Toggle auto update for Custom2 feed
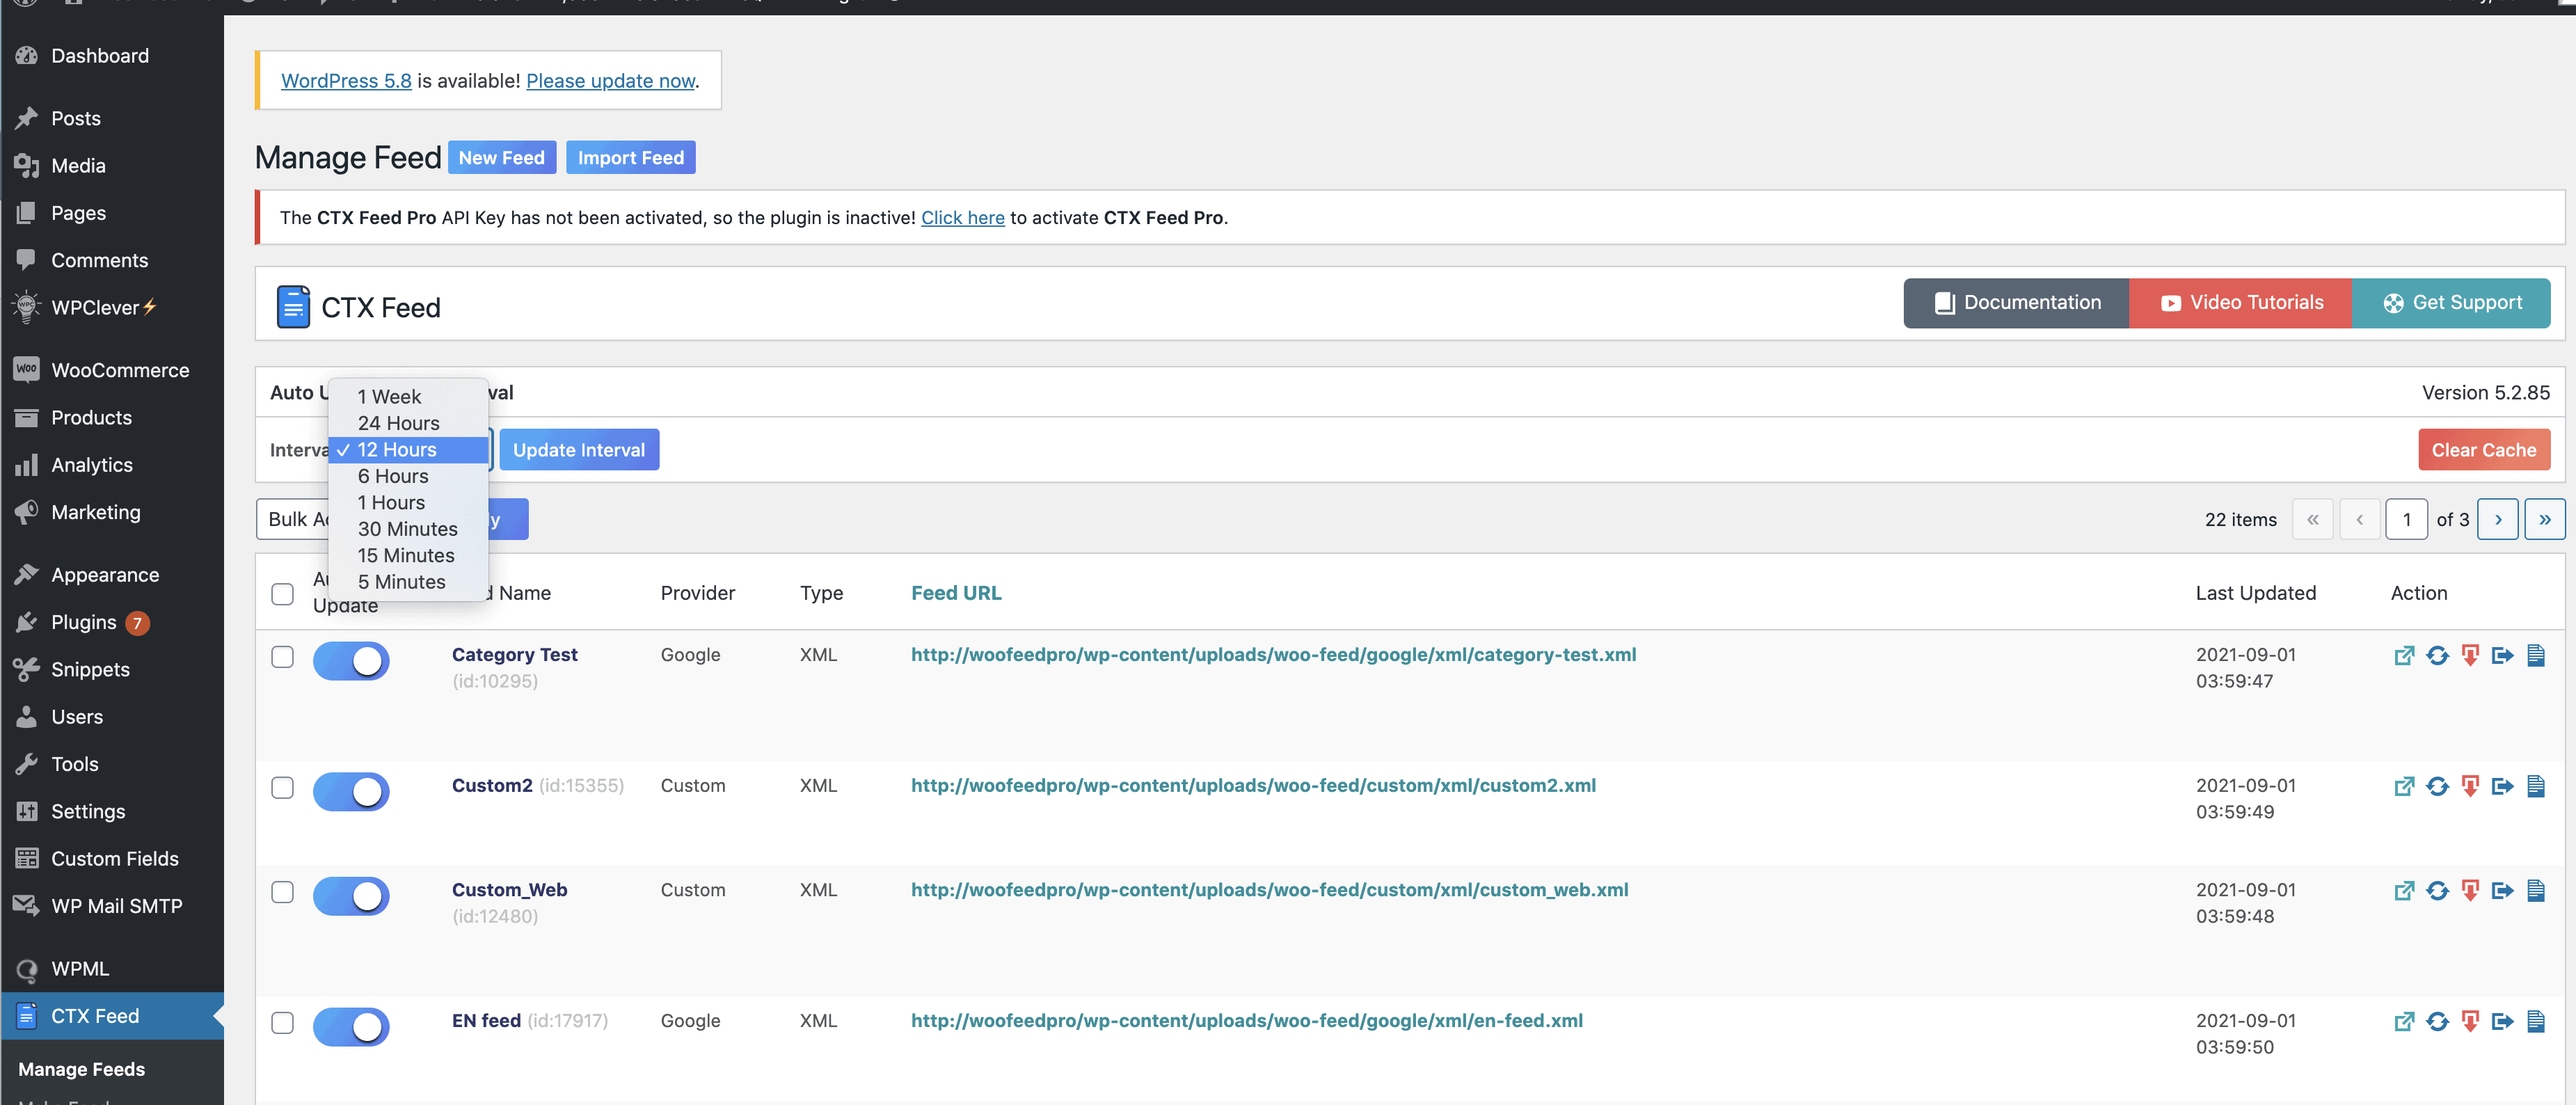Screen dimensions: 2576x1105 point(351,792)
